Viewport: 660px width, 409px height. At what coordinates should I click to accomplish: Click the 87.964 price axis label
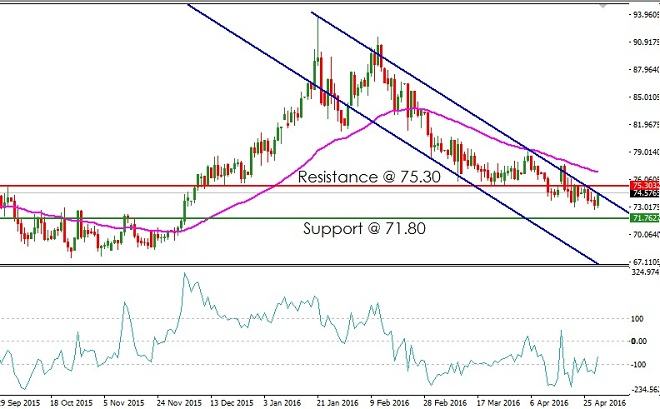pos(646,69)
